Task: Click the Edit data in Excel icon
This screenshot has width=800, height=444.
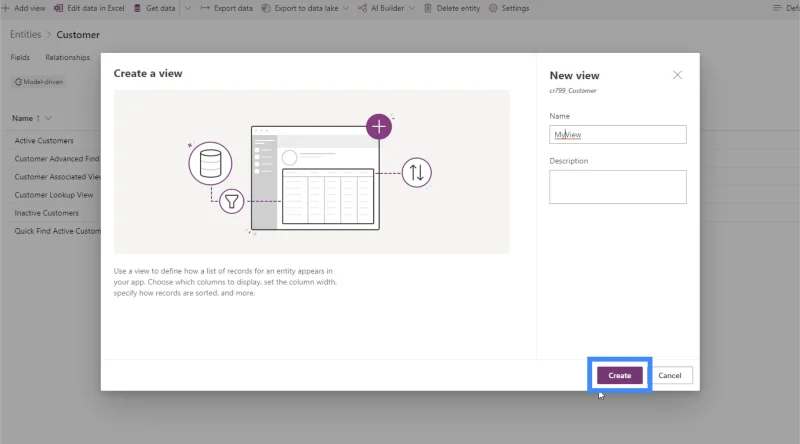Action: (59, 8)
